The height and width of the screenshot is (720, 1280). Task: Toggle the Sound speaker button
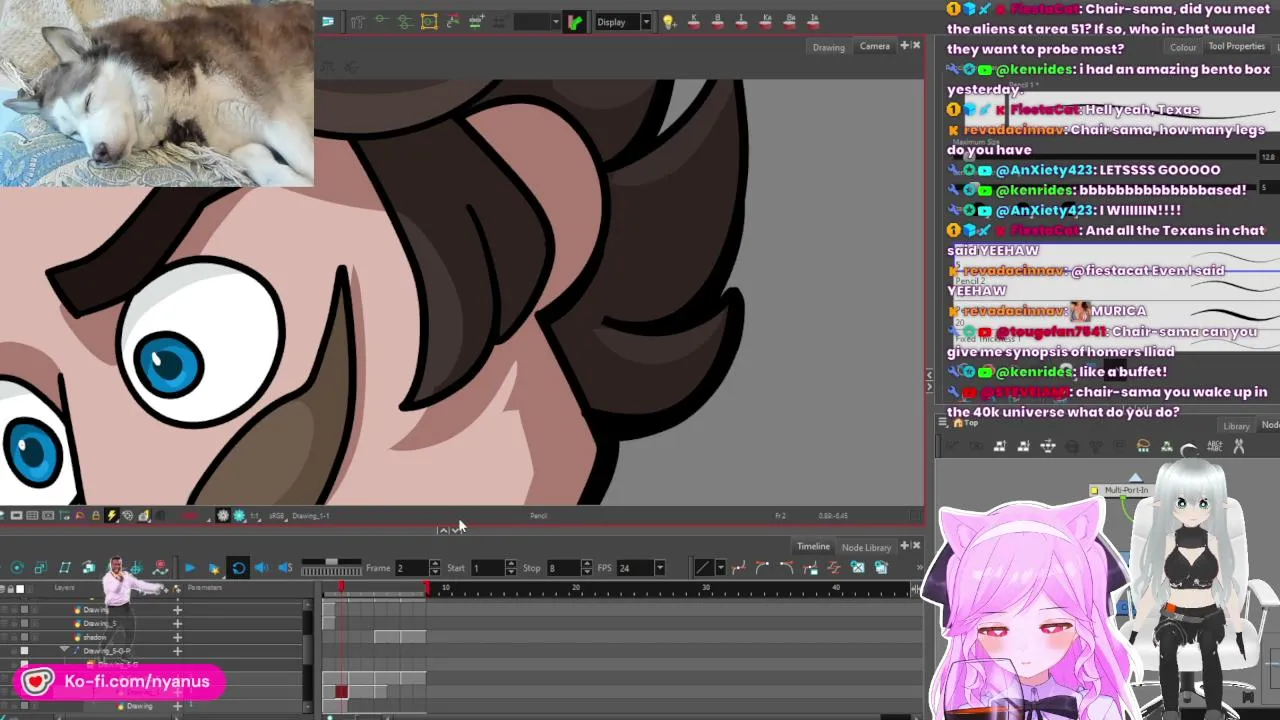261,567
